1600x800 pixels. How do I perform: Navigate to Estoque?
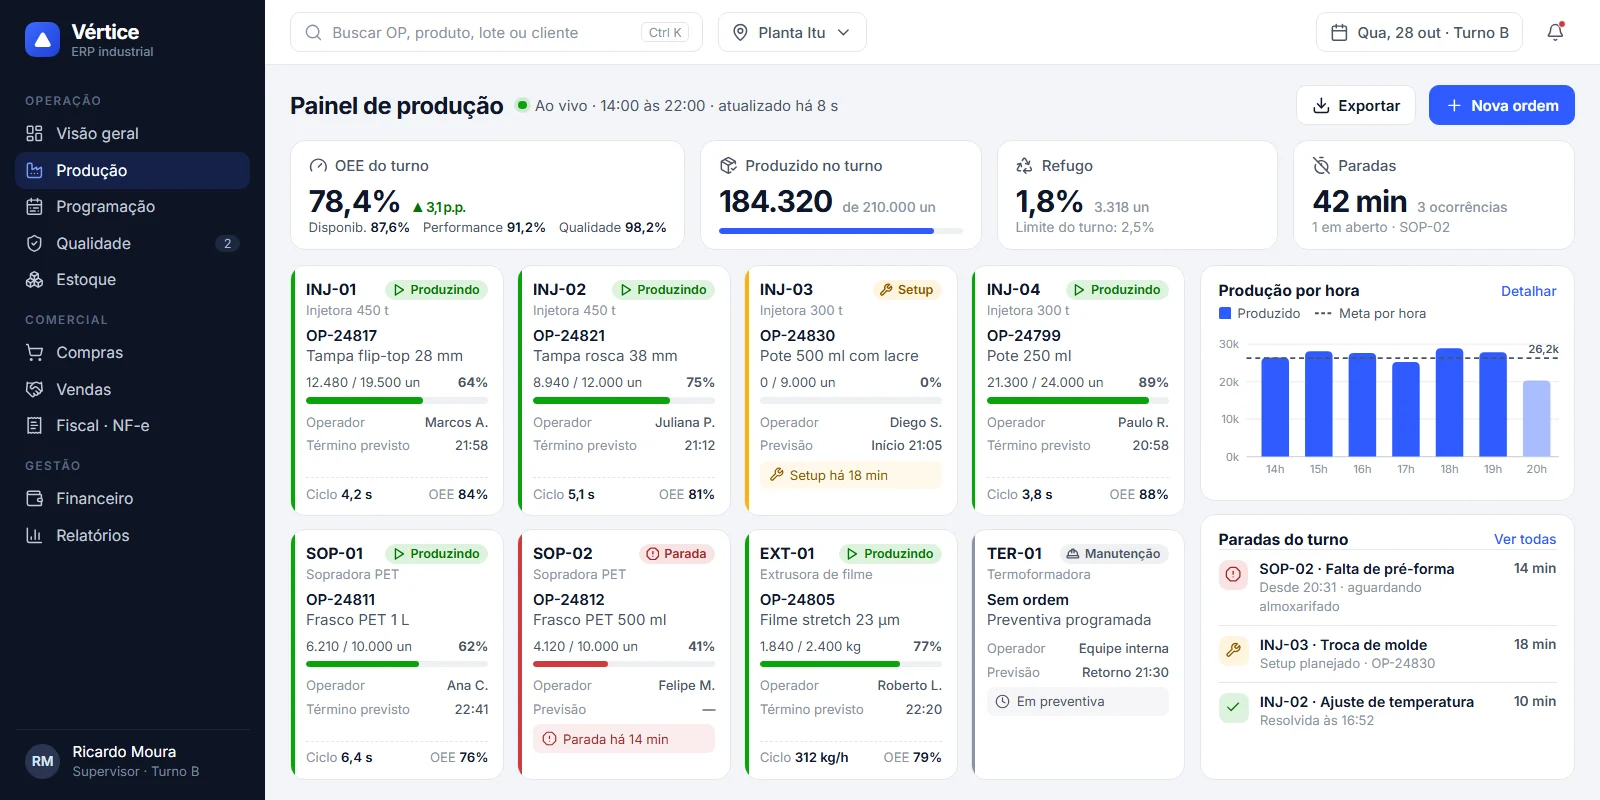point(132,280)
